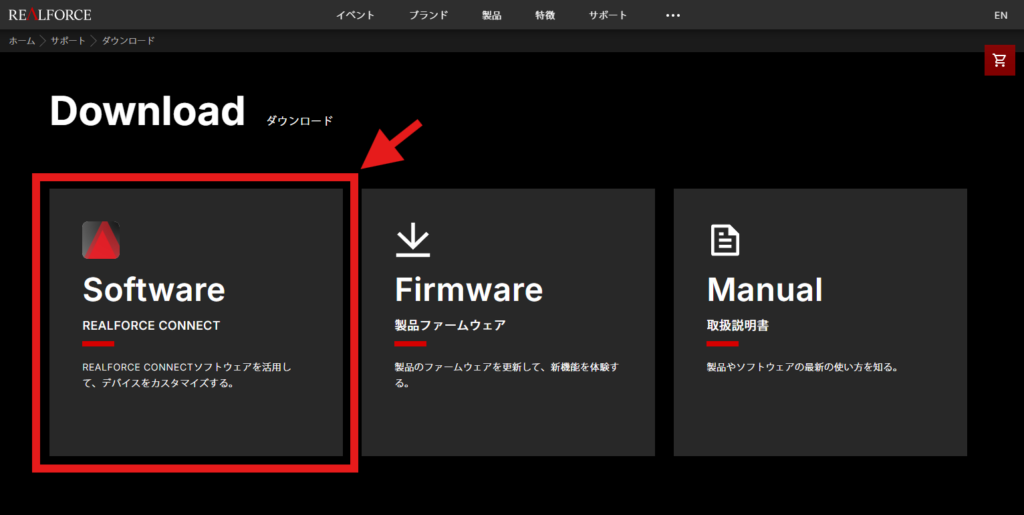Click the REALFORCE logo
This screenshot has width=1024, height=515.
point(50,14)
